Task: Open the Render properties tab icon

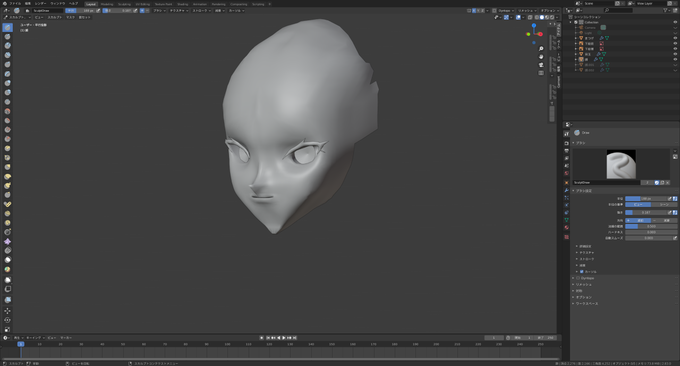Action: [x=566, y=143]
